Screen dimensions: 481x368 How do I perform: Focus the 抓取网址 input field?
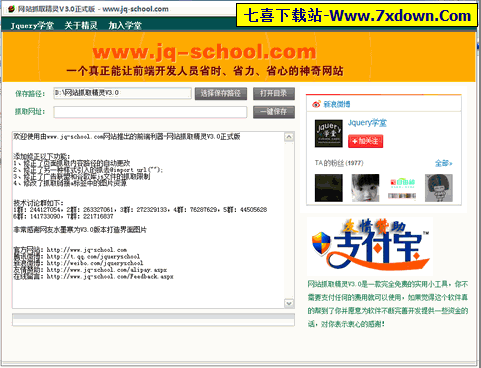coord(150,112)
